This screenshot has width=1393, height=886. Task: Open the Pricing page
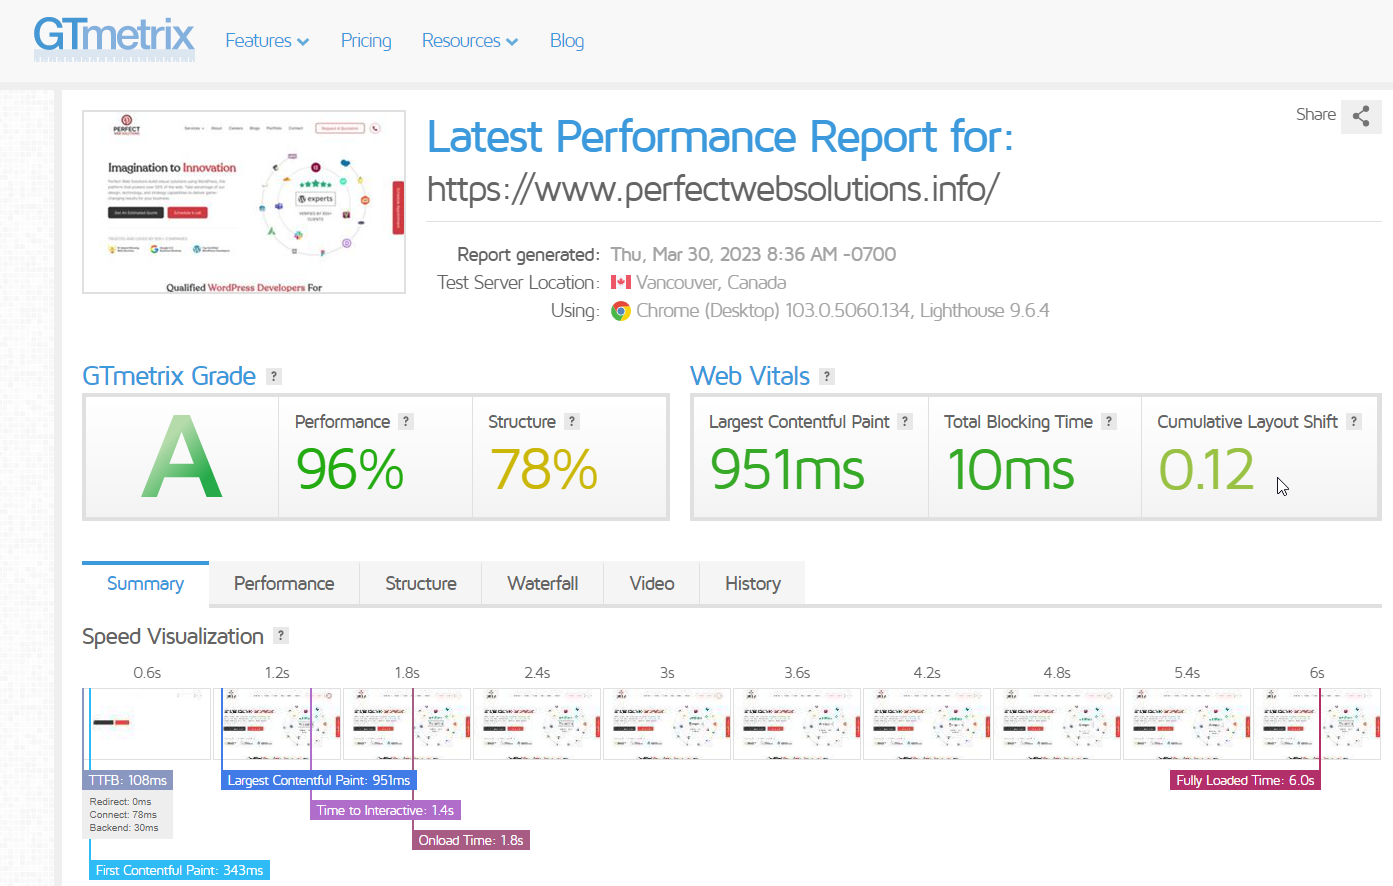click(366, 41)
